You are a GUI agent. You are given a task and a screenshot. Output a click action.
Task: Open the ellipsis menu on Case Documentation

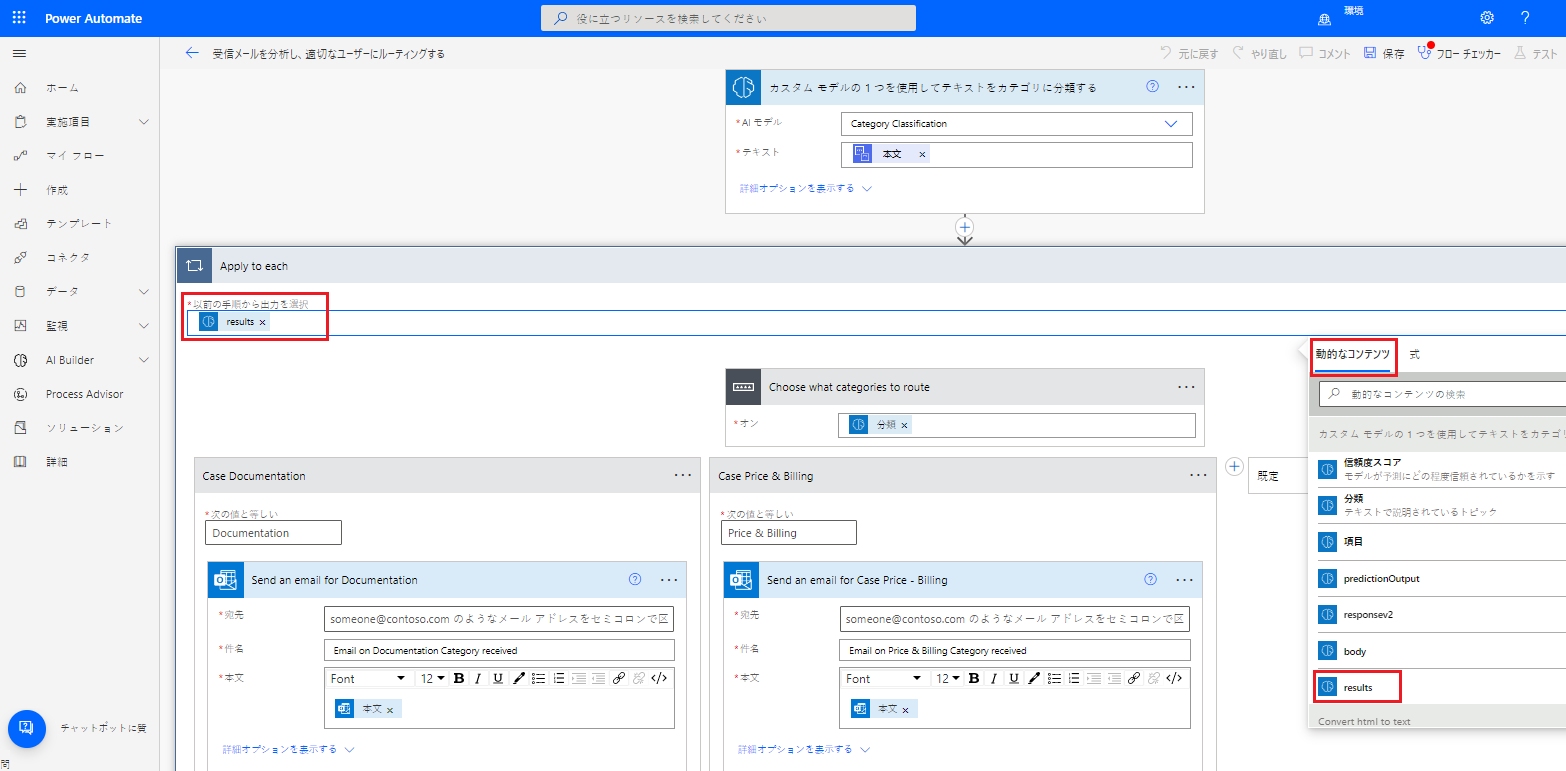tap(683, 476)
